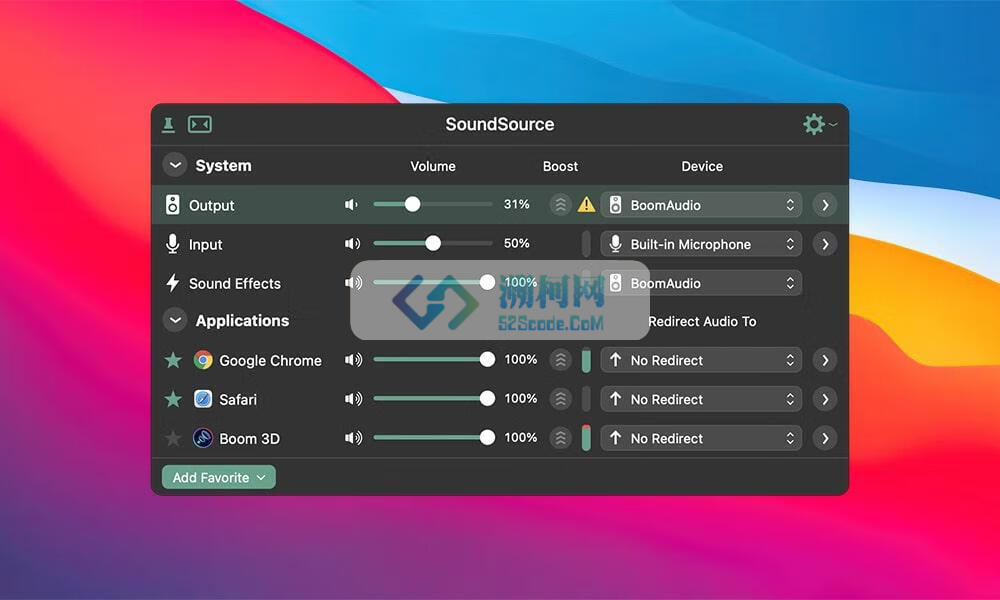Click the 31% Output volume value
The width and height of the screenshot is (1000, 600).
(x=517, y=204)
